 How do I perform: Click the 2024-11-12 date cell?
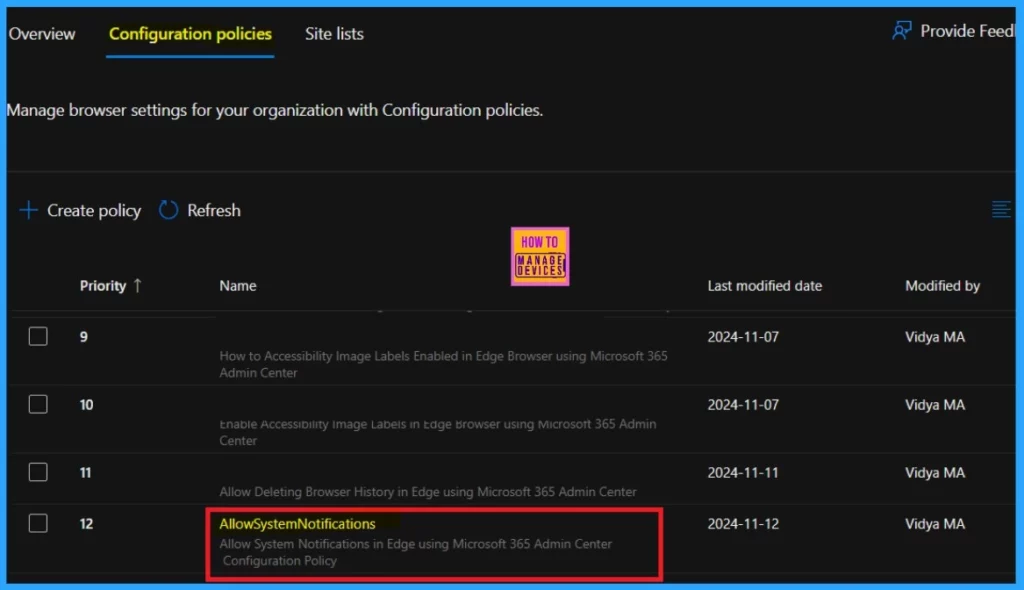743,523
